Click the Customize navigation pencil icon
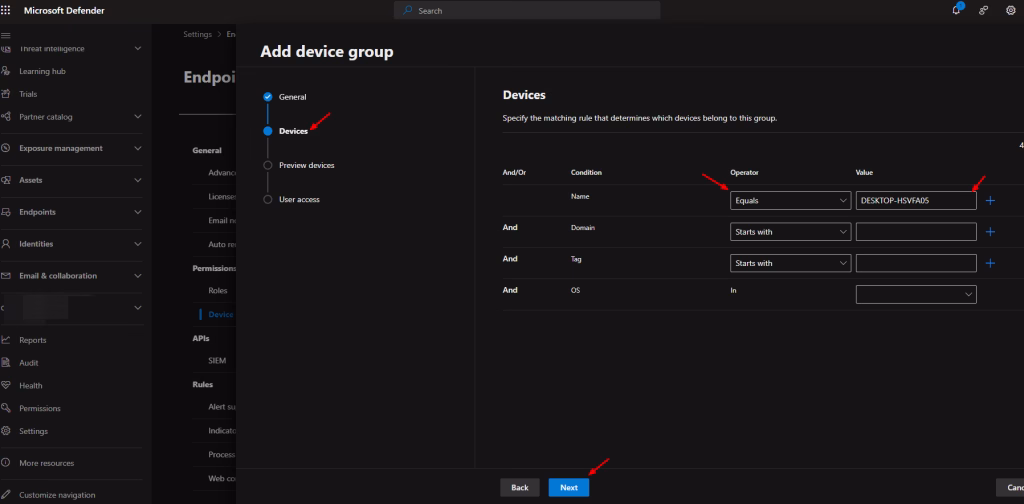The width and height of the screenshot is (1024, 504). tap(6, 495)
